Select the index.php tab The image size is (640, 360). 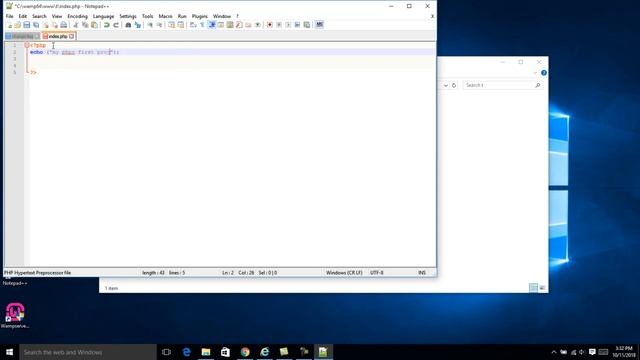58,36
